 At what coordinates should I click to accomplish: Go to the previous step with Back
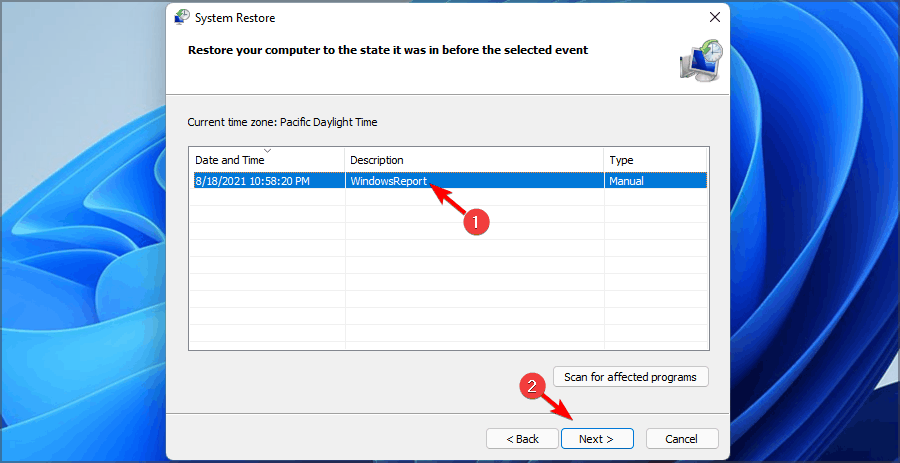521,439
